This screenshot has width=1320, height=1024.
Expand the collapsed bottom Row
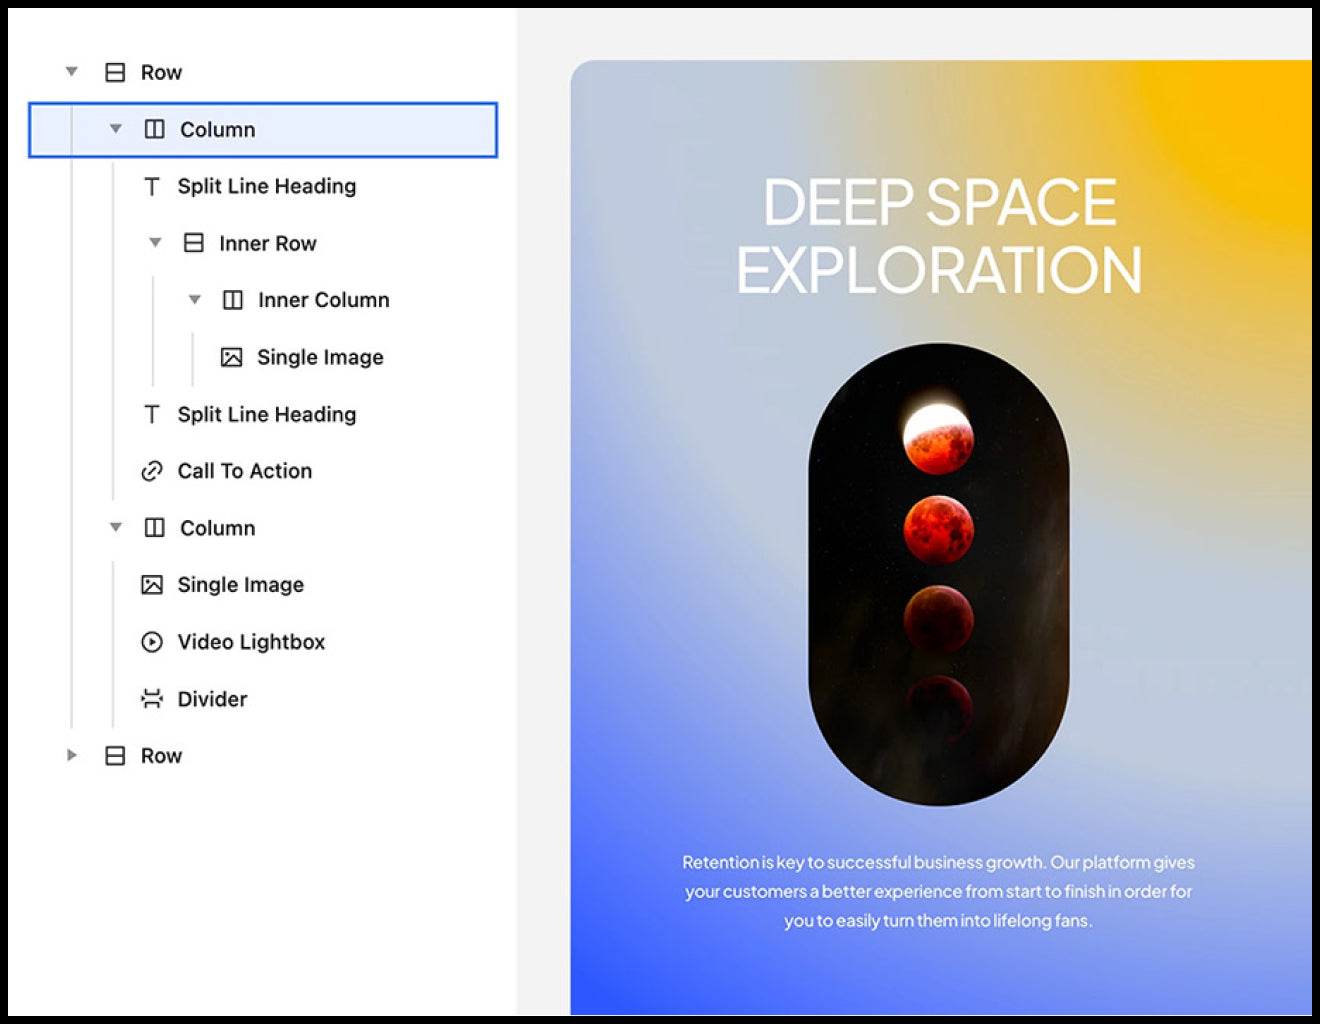point(72,756)
